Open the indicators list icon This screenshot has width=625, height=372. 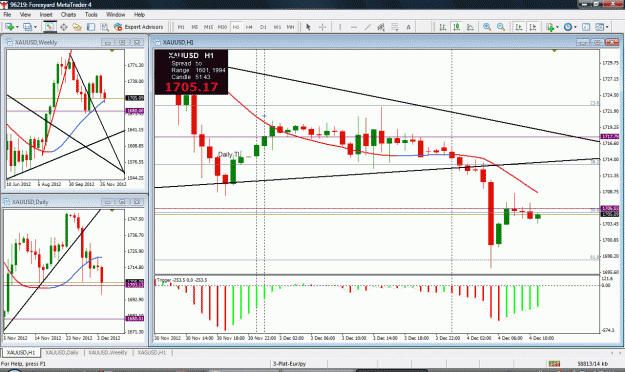(550, 27)
